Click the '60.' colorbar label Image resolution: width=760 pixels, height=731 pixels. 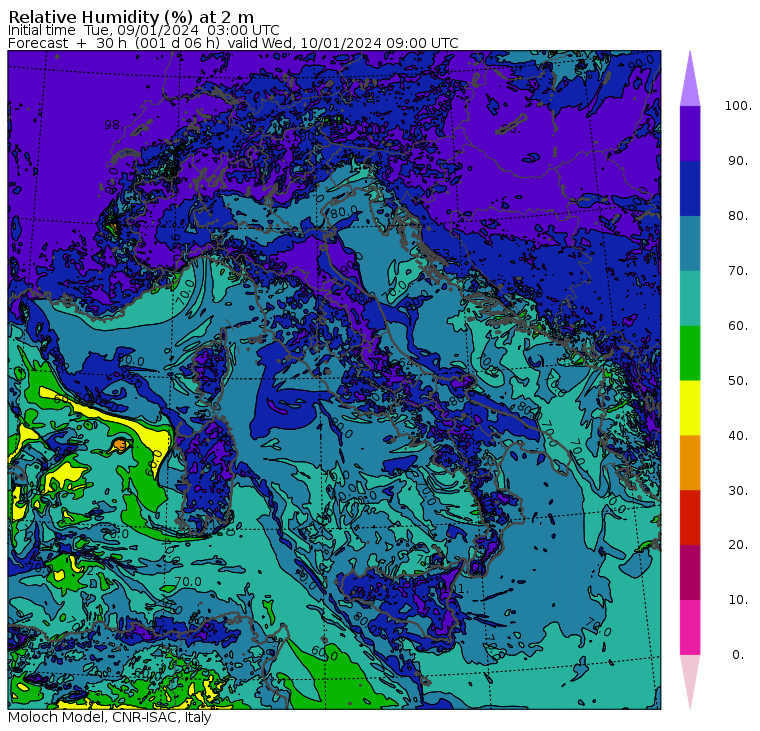point(738,326)
